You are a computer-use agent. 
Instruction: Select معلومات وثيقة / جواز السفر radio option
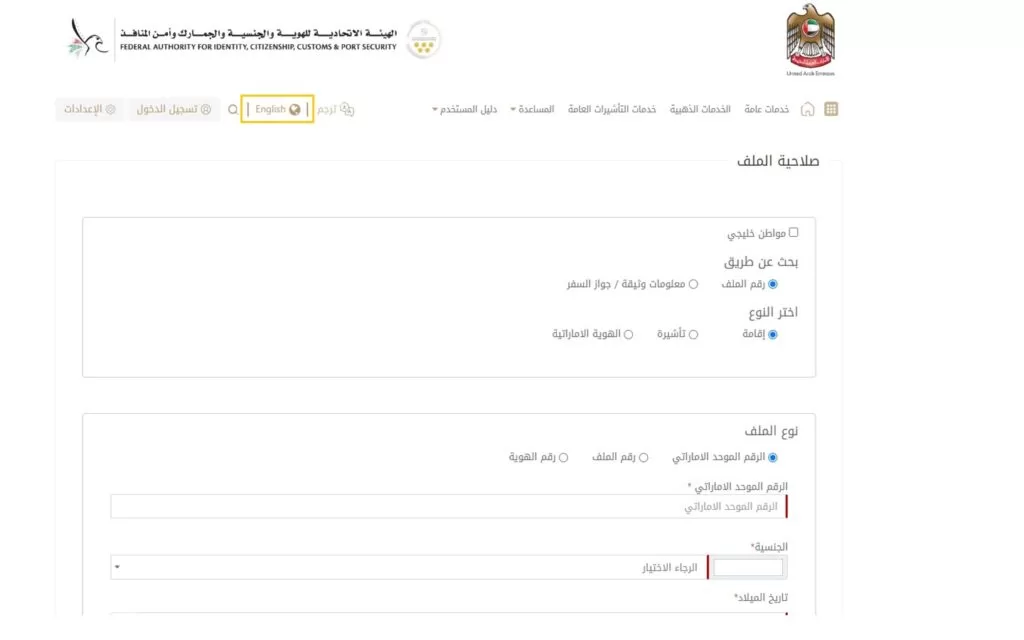693,284
